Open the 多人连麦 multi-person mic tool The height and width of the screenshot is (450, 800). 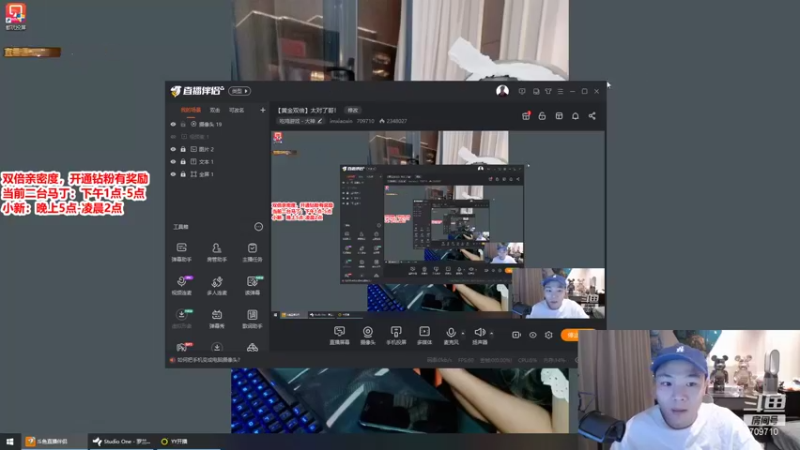click(x=216, y=285)
